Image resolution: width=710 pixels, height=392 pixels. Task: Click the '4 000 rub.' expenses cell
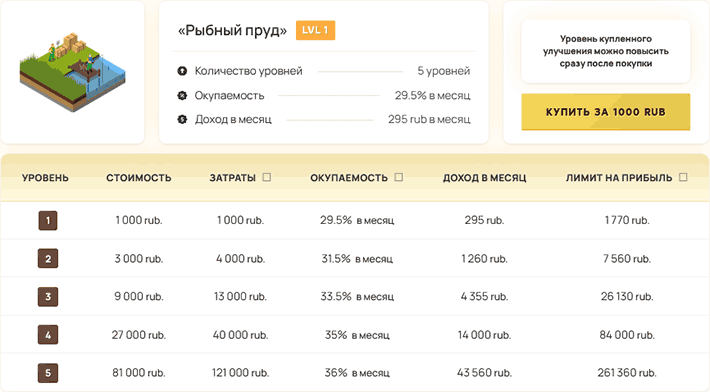click(x=240, y=259)
